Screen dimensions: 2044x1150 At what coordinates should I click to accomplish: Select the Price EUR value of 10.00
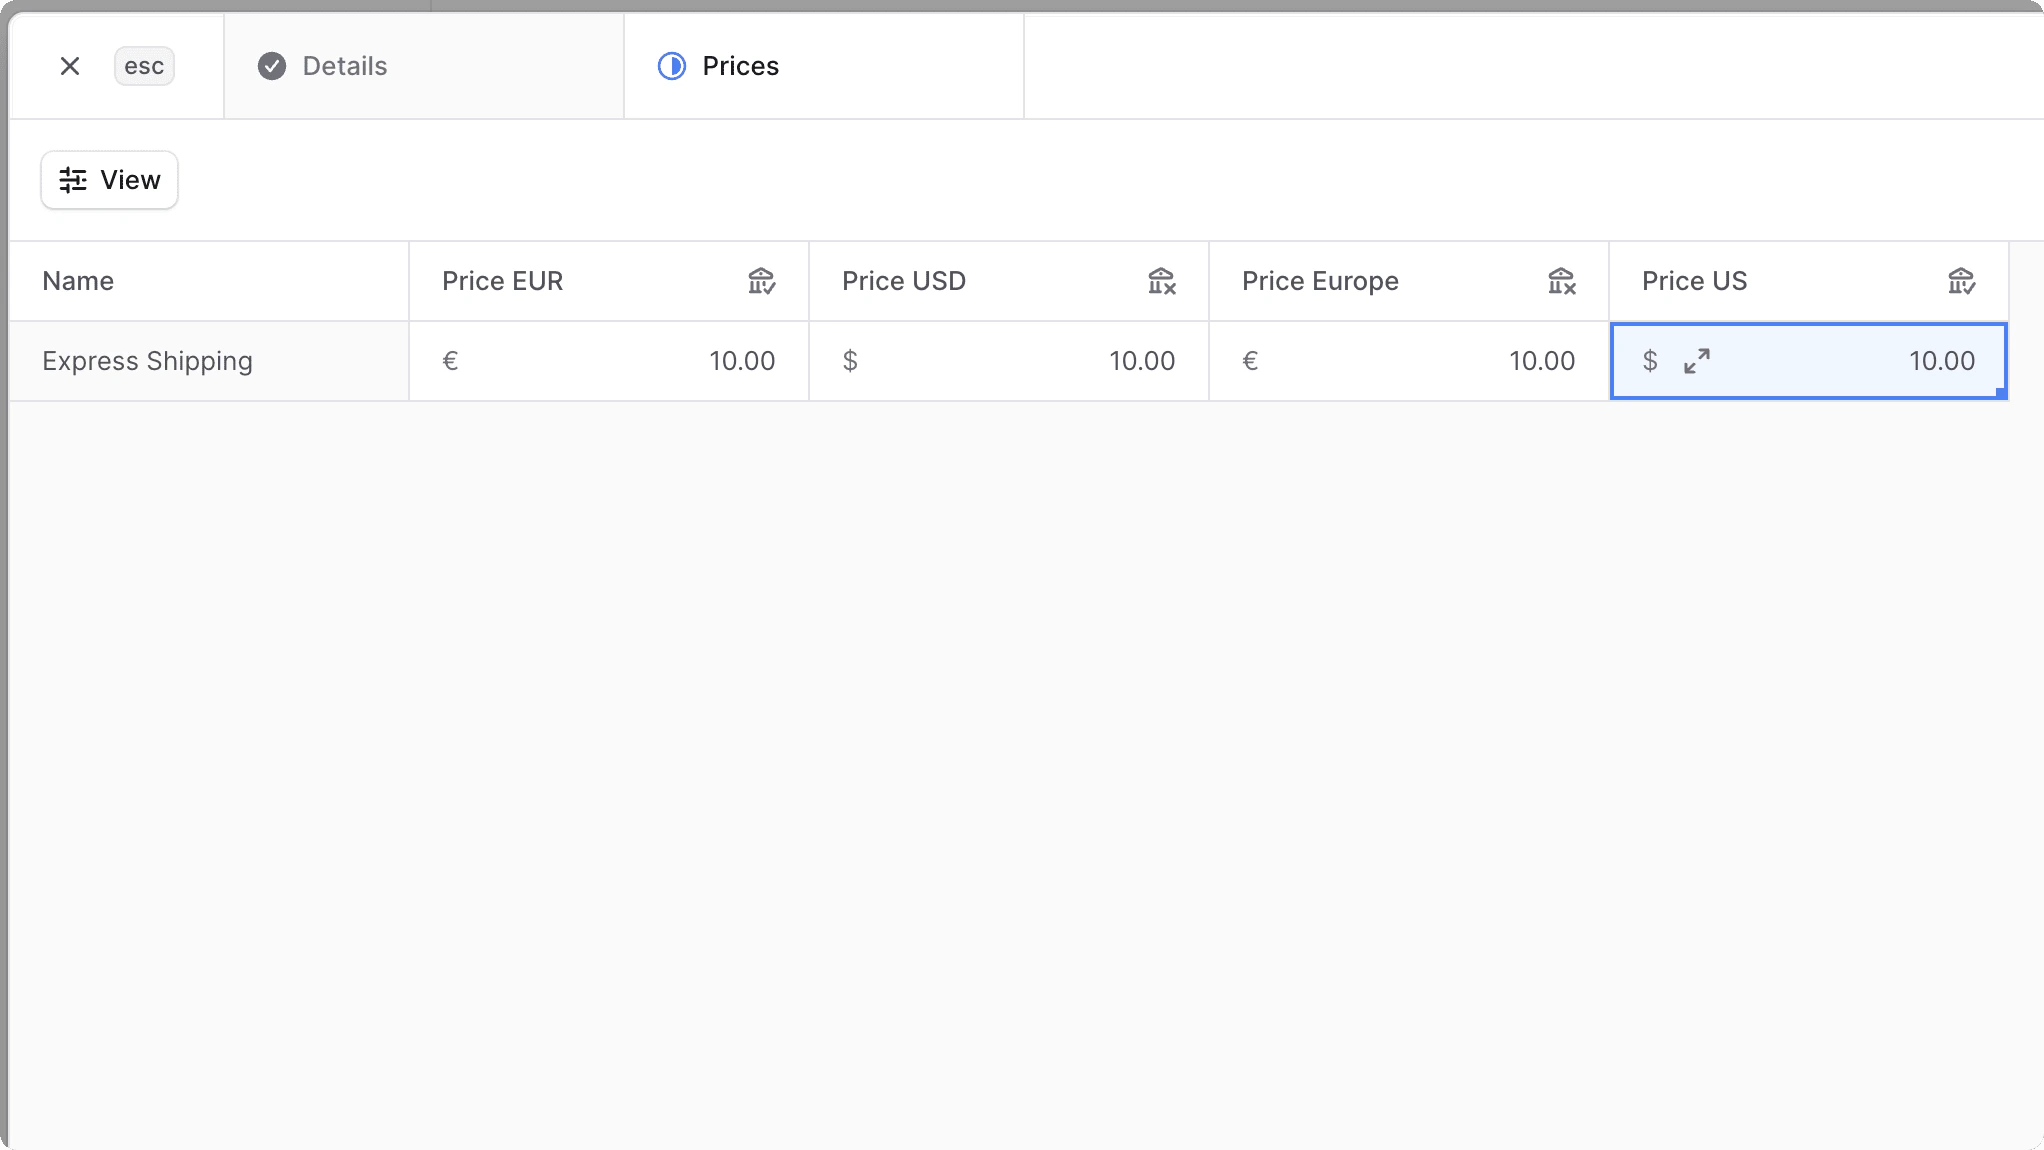coord(742,361)
